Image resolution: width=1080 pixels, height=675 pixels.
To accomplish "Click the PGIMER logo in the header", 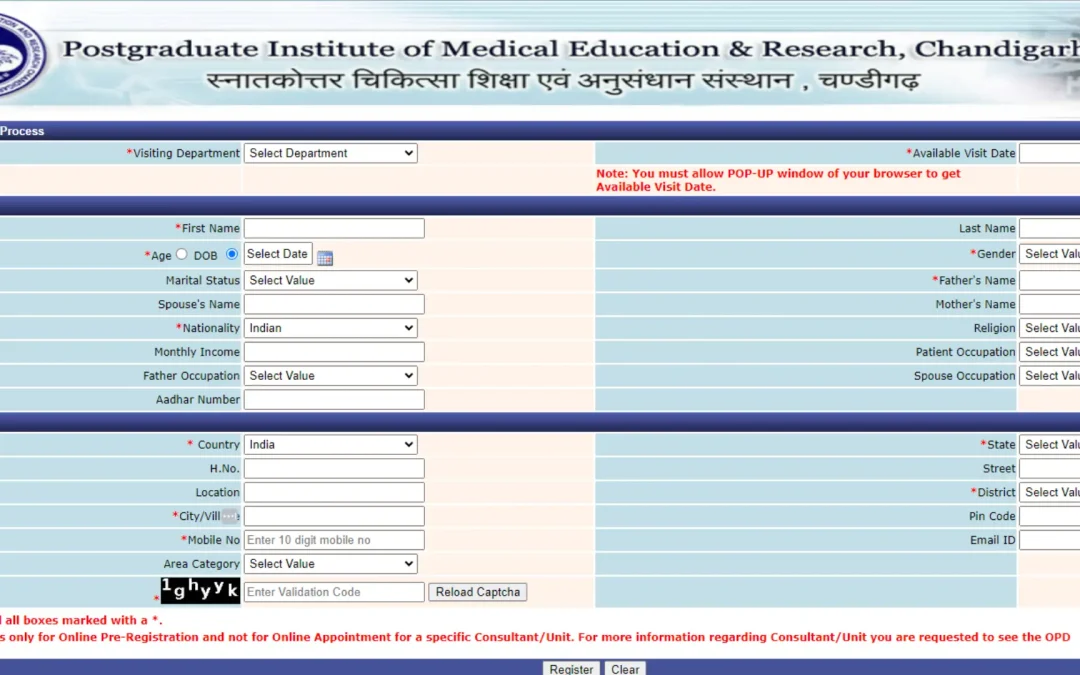I will (23, 56).
